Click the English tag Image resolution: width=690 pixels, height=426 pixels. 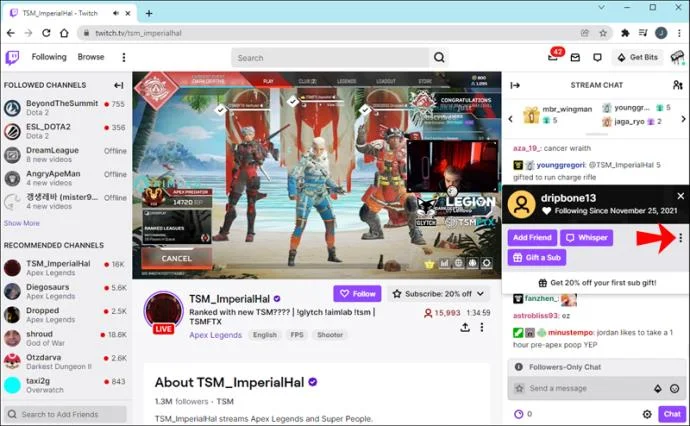264,335
